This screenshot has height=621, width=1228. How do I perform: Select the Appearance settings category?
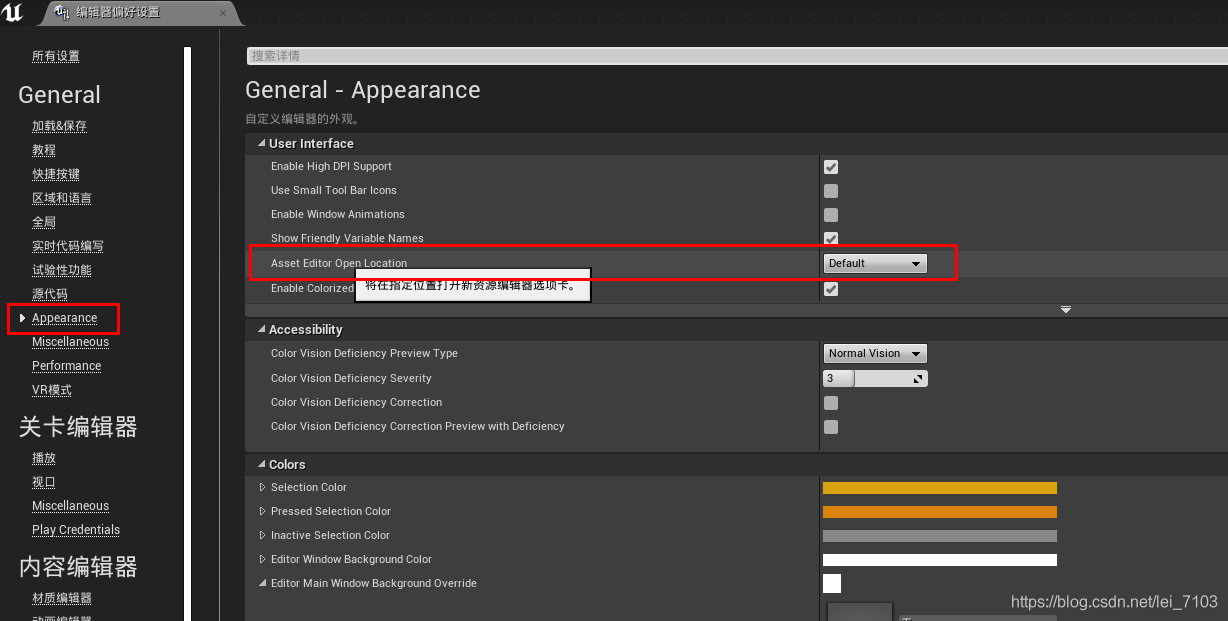click(x=64, y=318)
